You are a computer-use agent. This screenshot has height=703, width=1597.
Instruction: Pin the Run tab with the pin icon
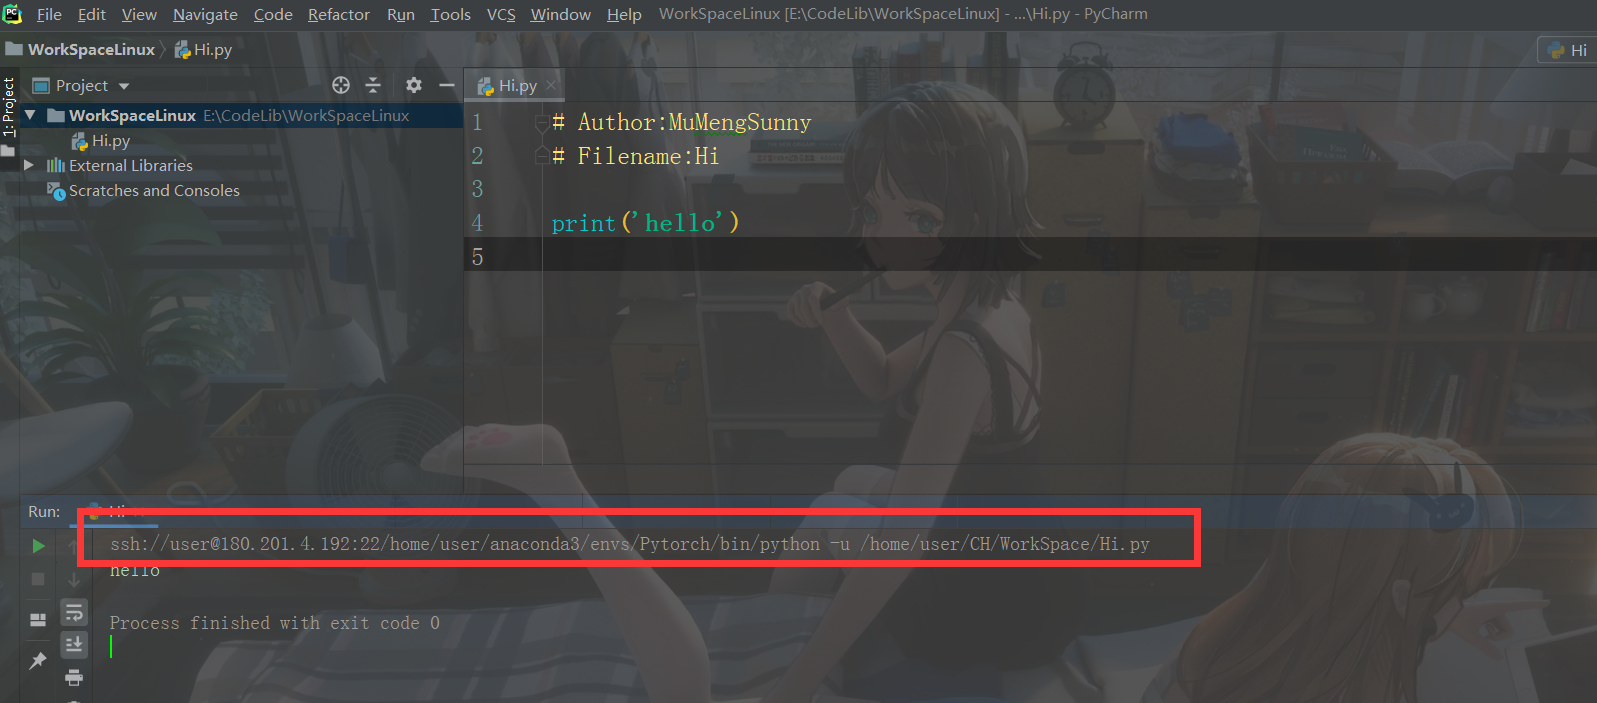tap(38, 660)
